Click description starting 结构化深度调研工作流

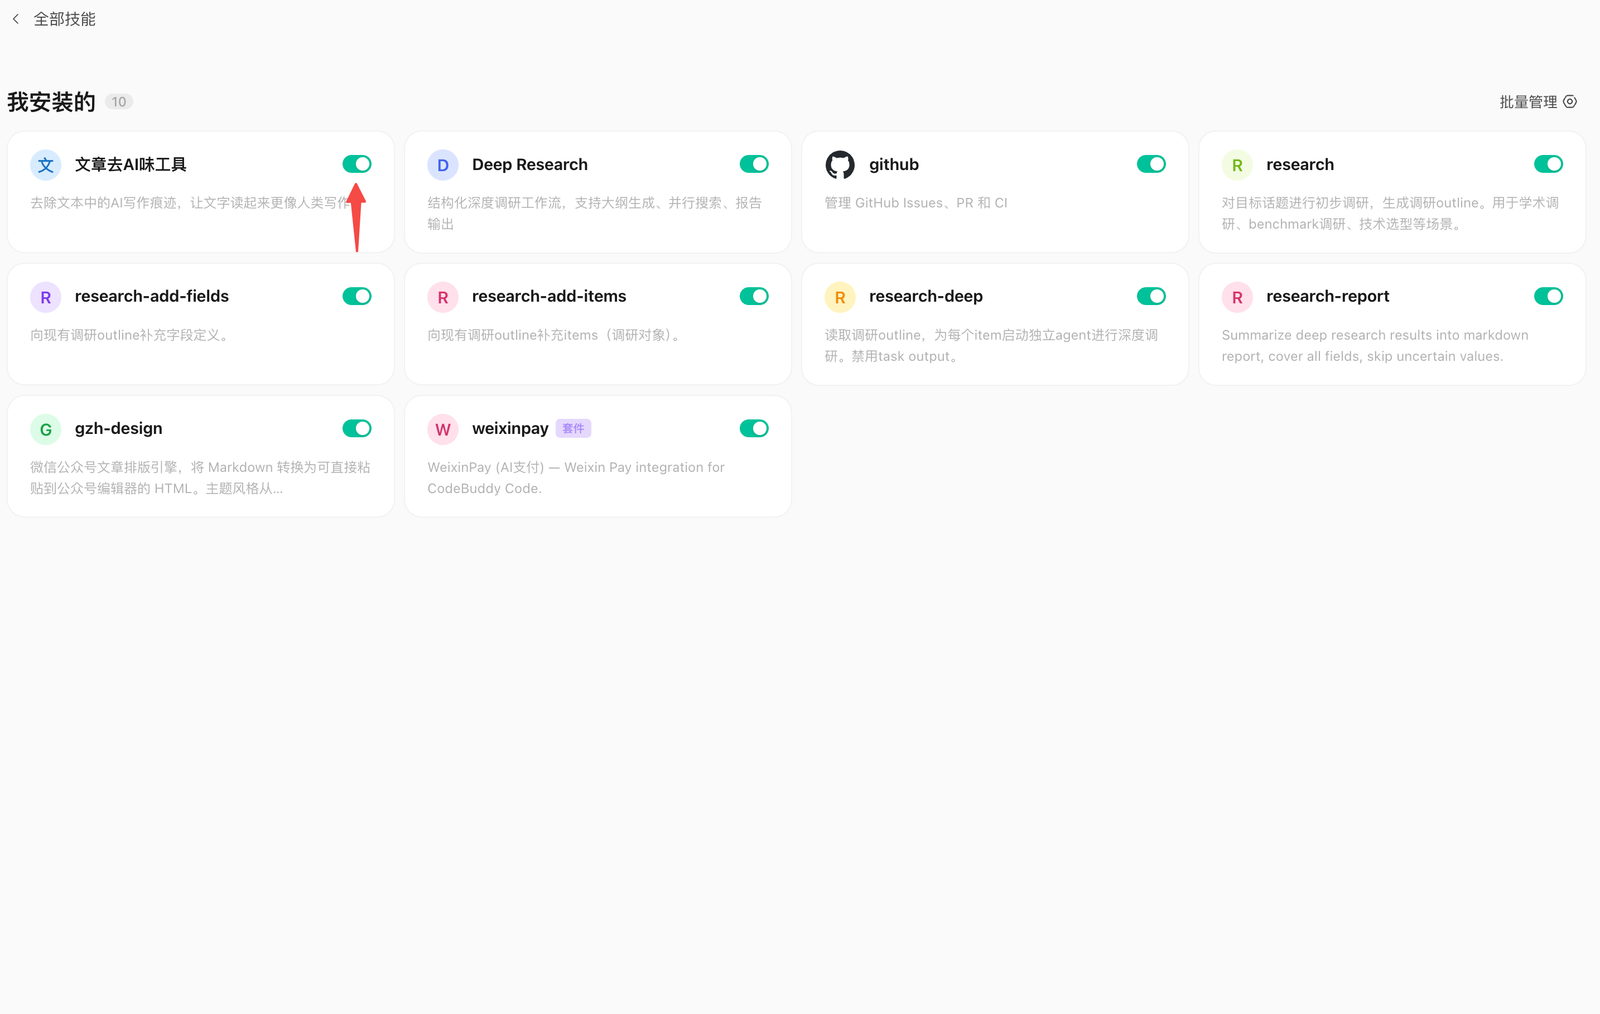click(x=595, y=213)
